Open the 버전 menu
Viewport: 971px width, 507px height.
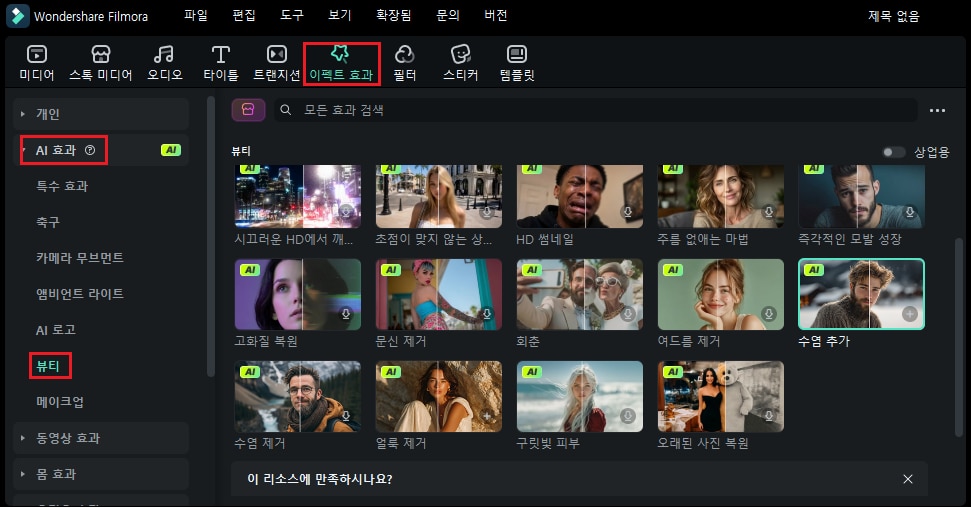(x=496, y=15)
